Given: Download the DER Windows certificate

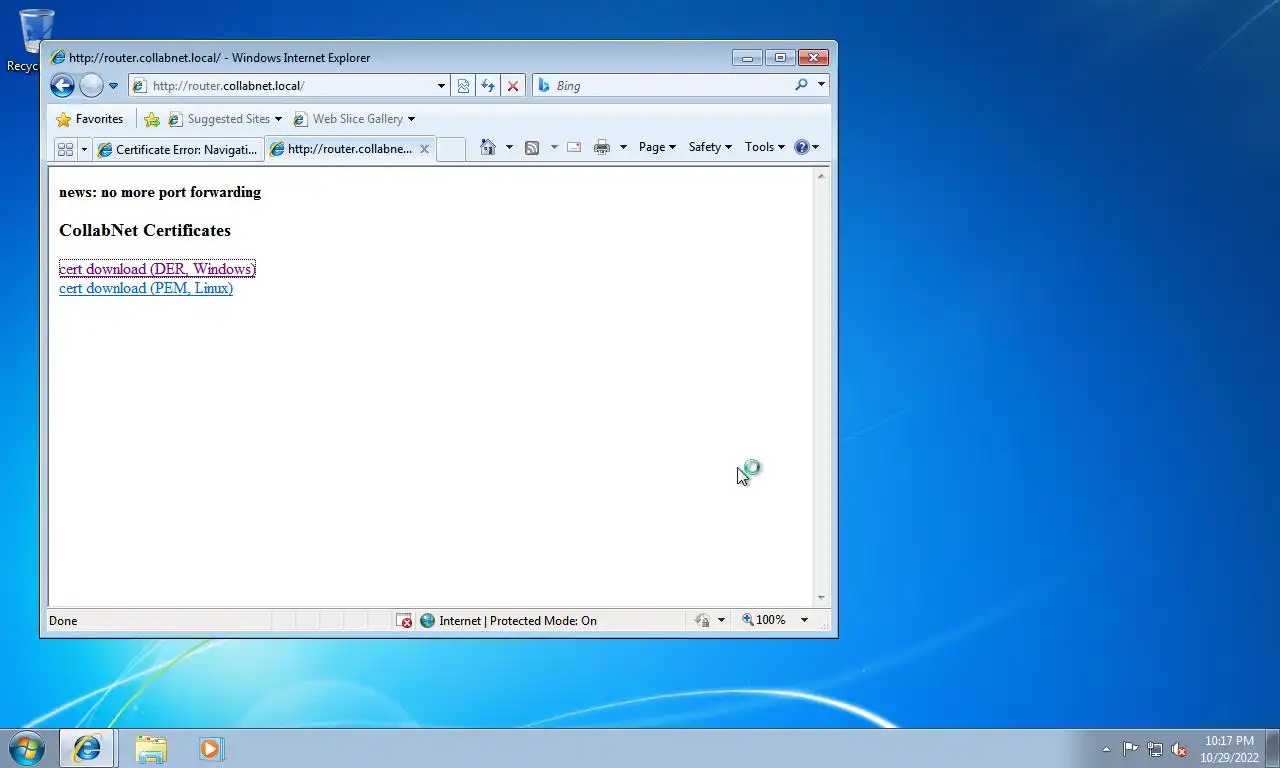Looking at the screenshot, I should point(157,269).
